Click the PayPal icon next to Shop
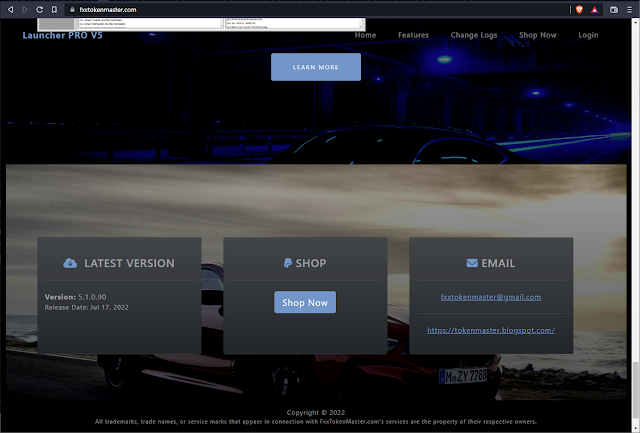Viewport: 640px width, 433px height. click(288, 263)
